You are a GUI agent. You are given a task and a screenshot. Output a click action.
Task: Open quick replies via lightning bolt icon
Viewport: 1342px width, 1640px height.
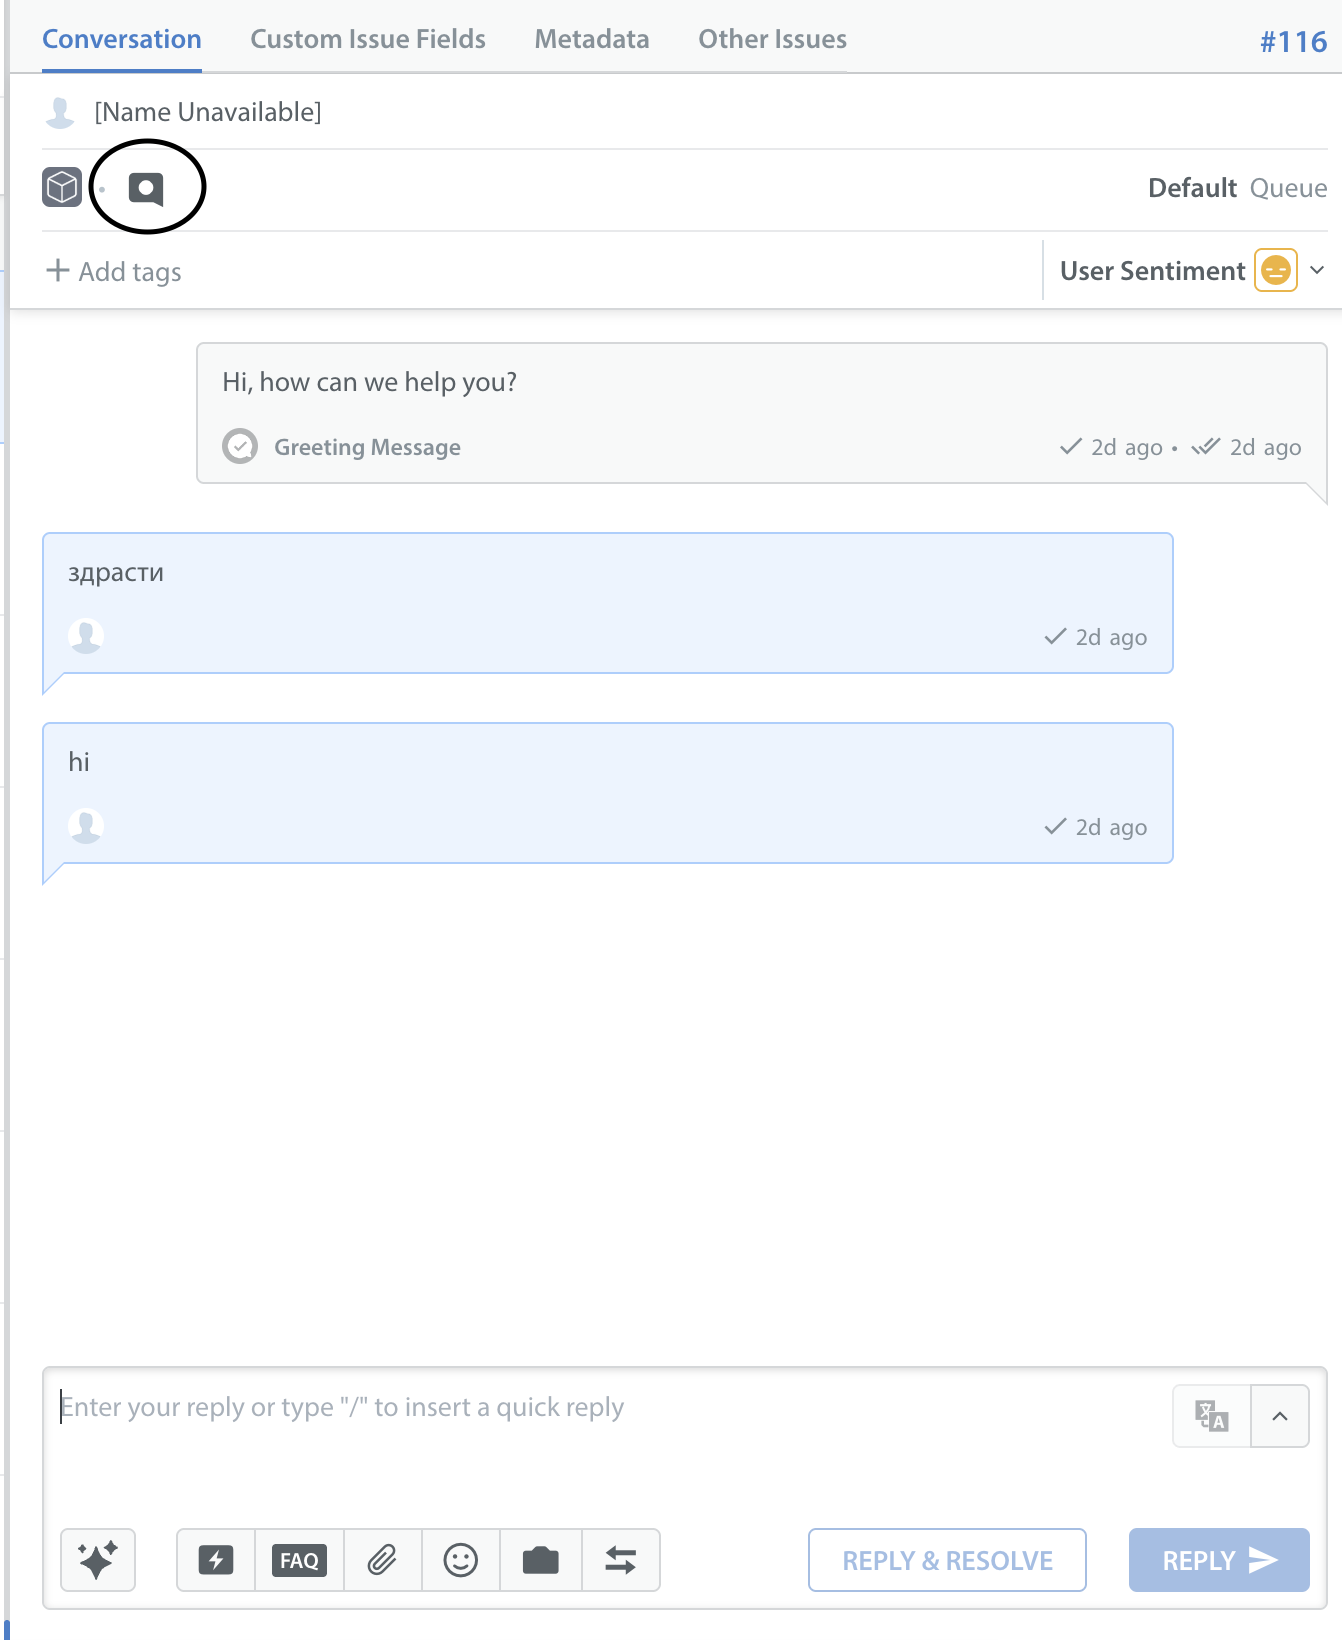pos(216,1559)
